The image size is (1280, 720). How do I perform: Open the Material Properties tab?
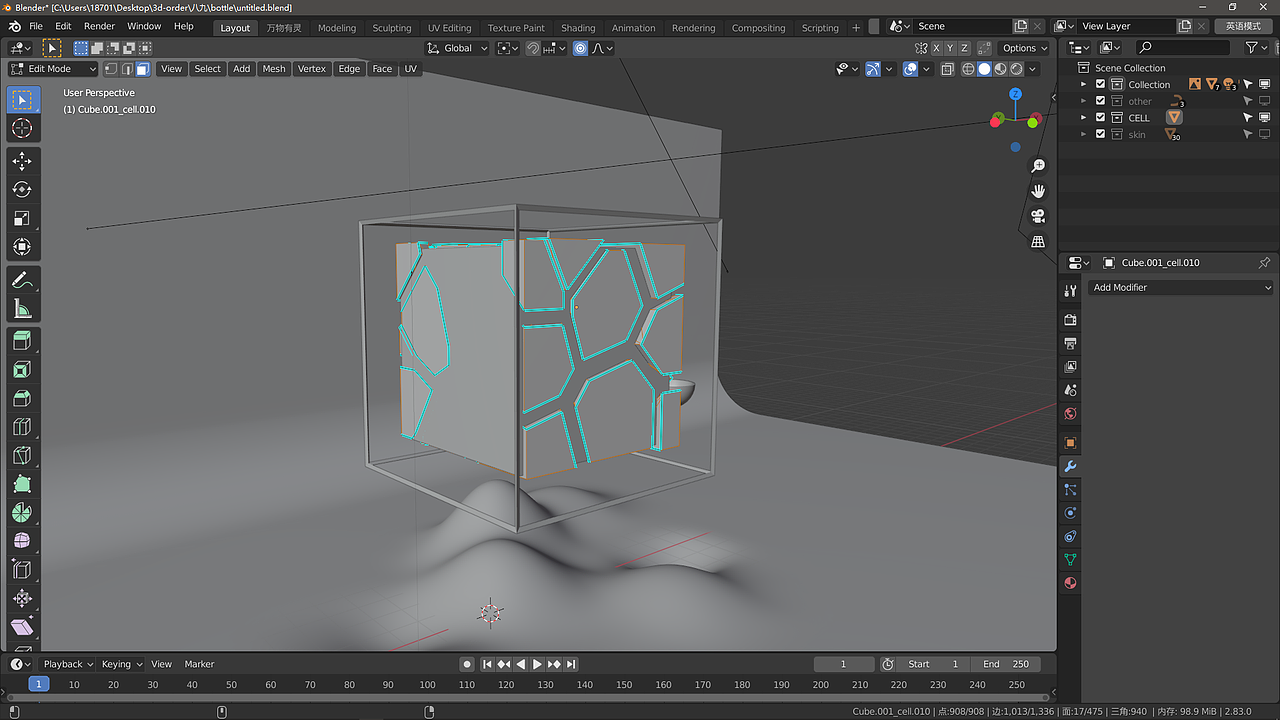point(1070,583)
